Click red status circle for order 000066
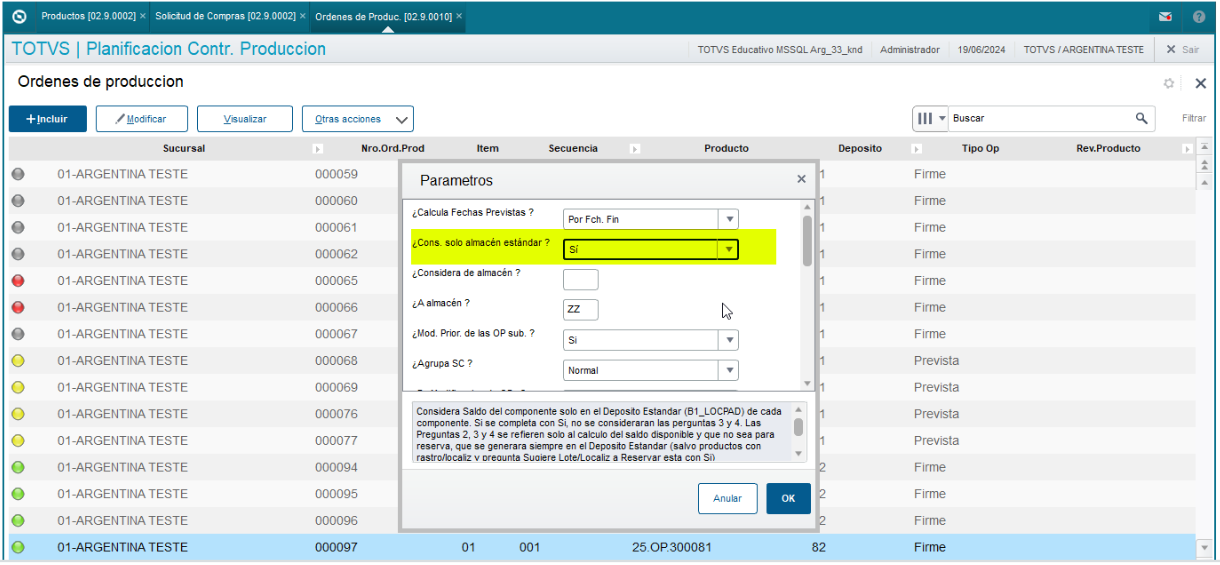 click(18, 307)
